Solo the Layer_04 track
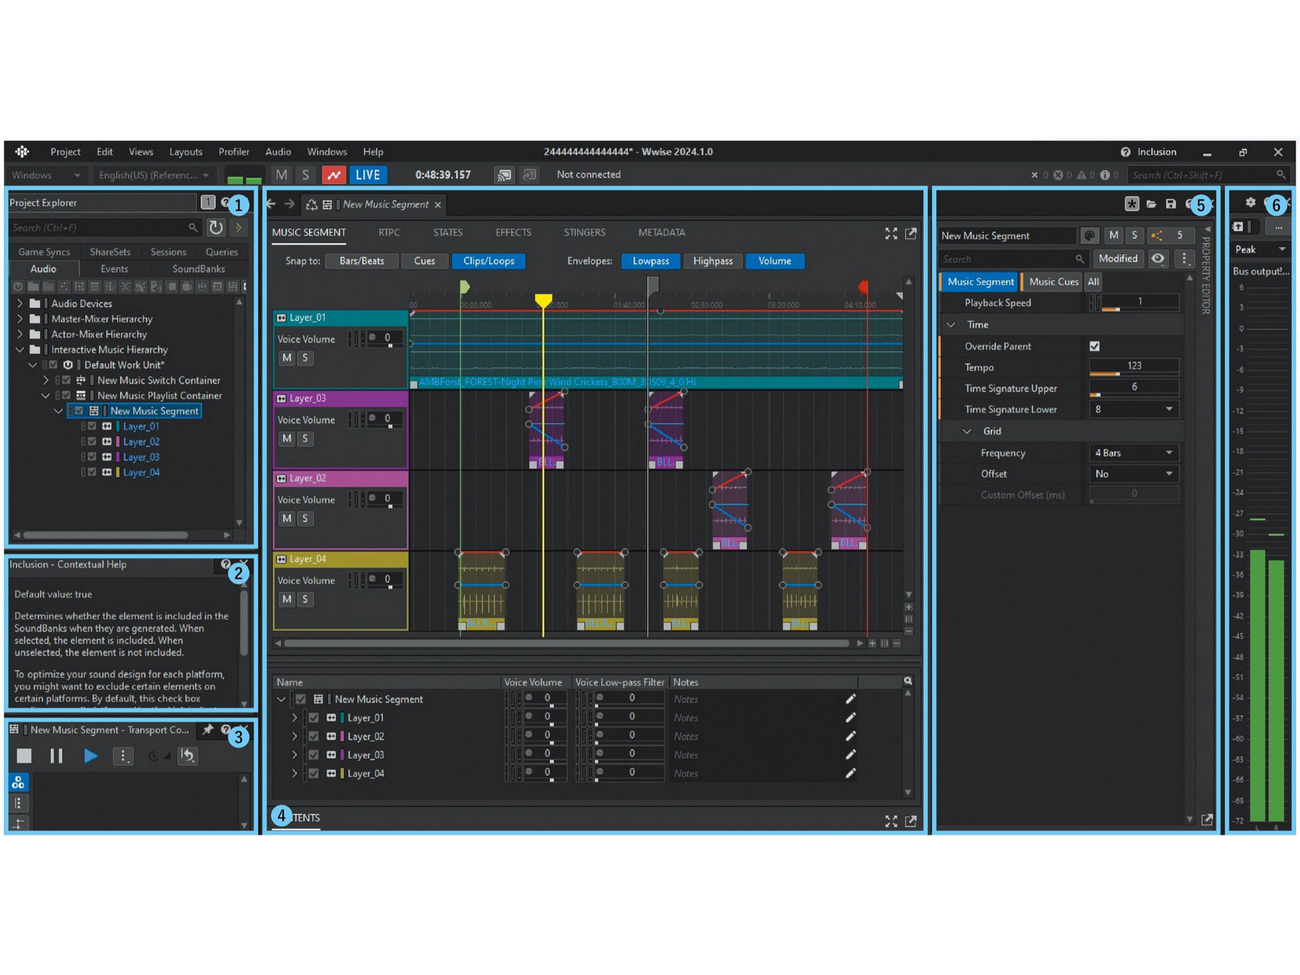Image resolution: width=1300 pixels, height=975 pixels. 305,599
